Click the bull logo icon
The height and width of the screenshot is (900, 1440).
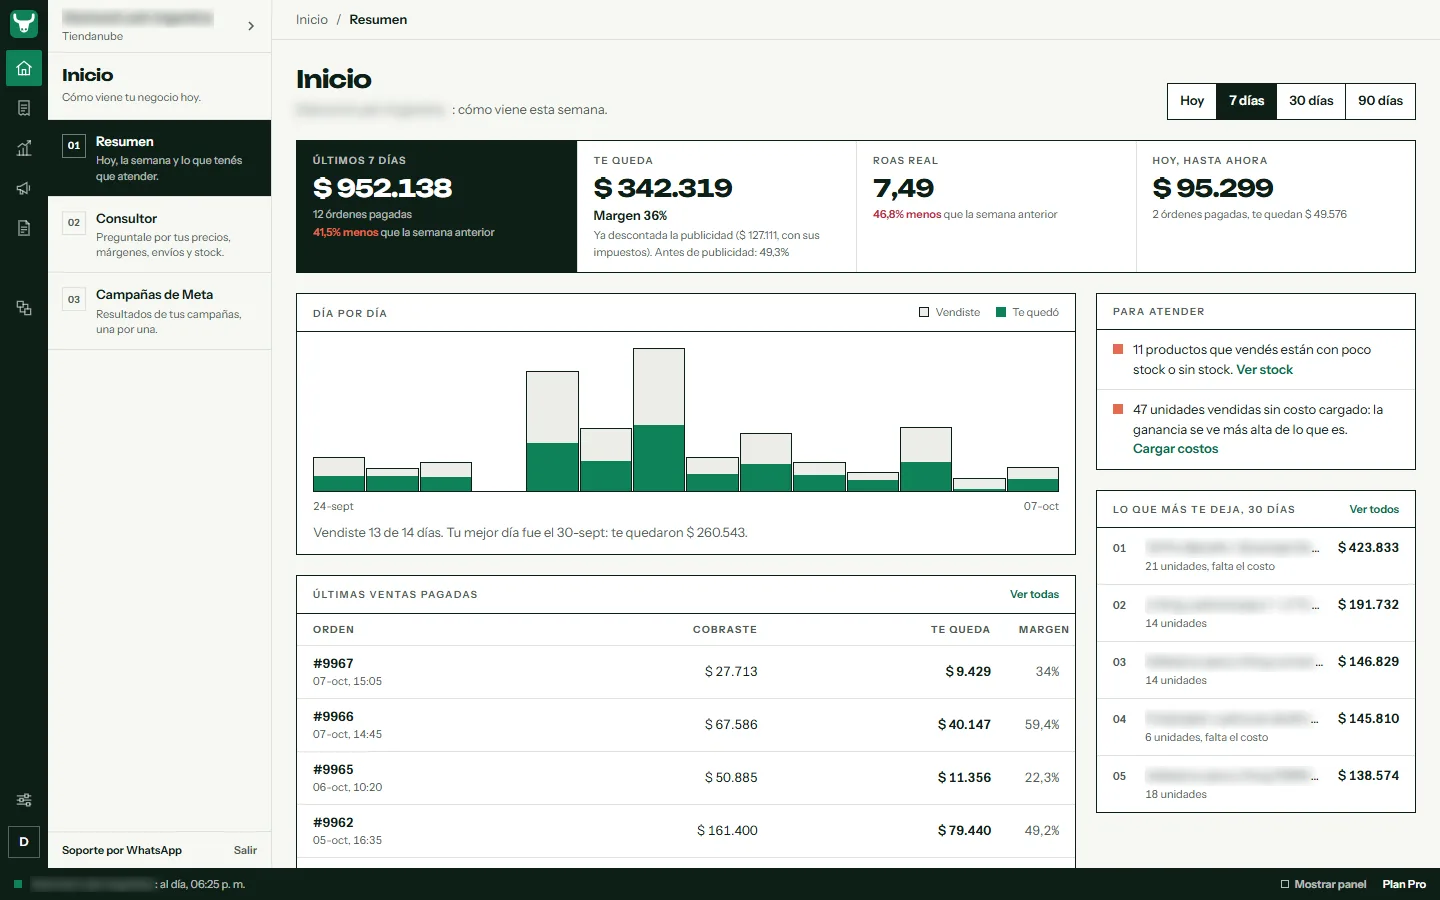(x=24, y=23)
